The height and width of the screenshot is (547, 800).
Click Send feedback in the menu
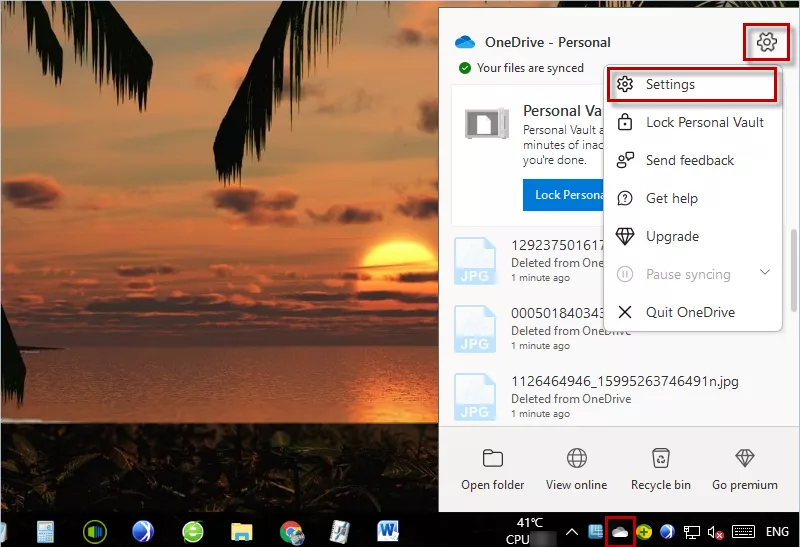[689, 161]
